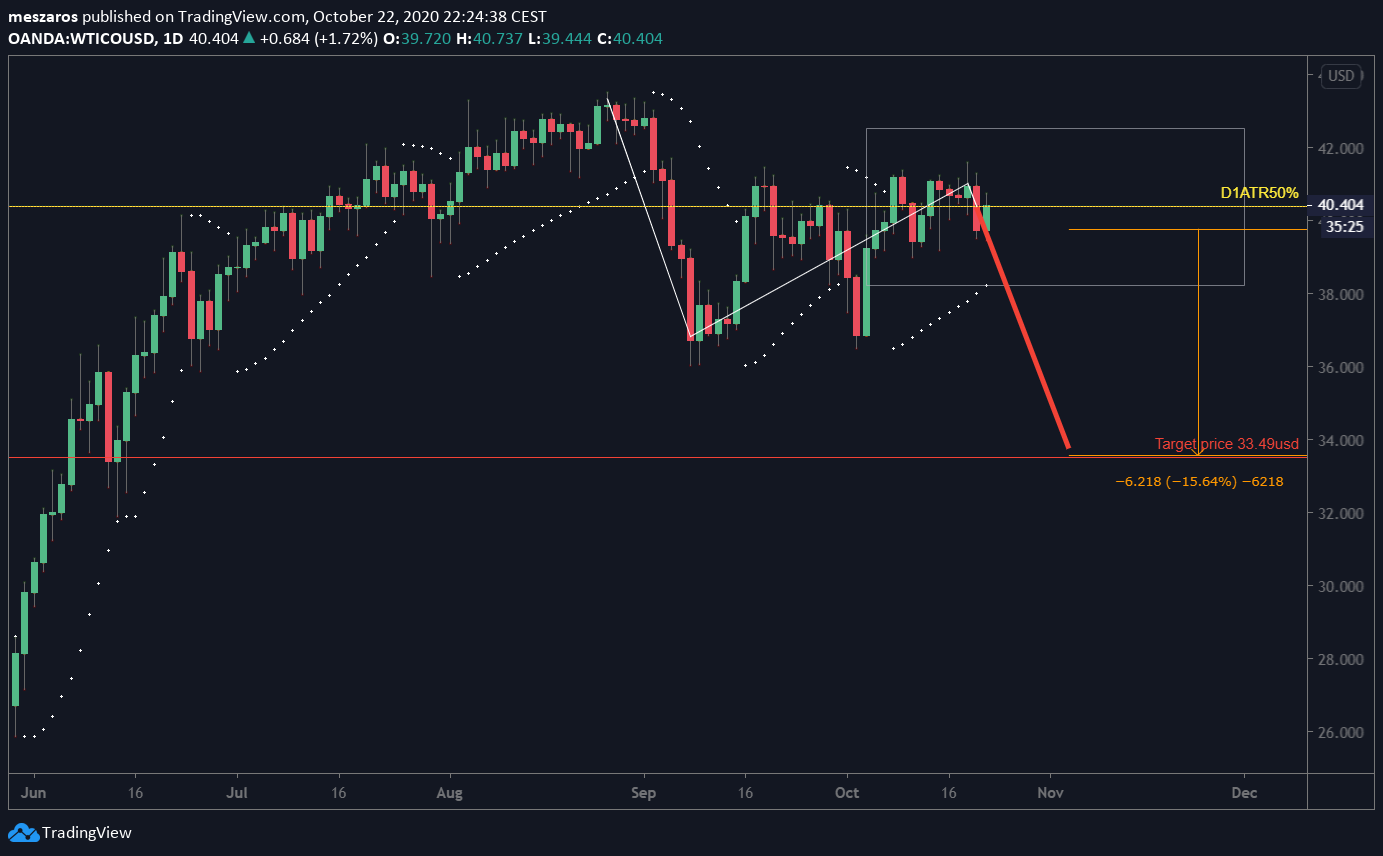Click the low value L:39.444
This screenshot has width=1383, height=856.
(x=558, y=38)
